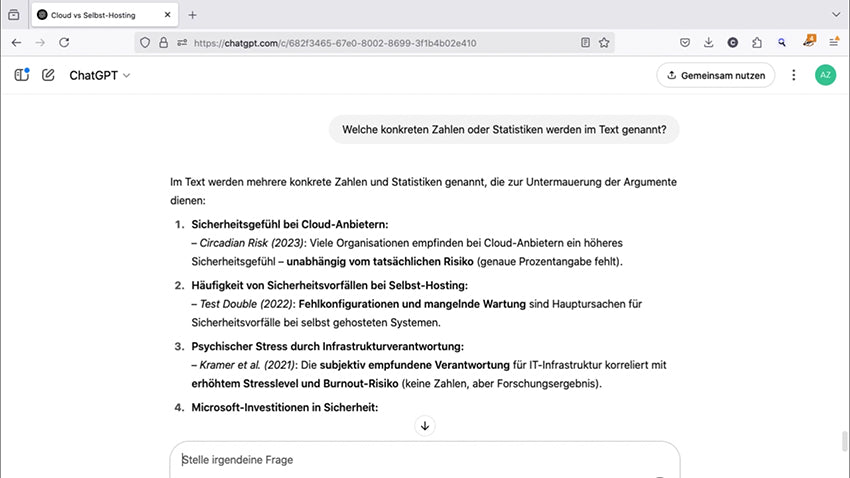Open the three-dot conversation options menu
The height and width of the screenshot is (478, 850).
coord(794,75)
